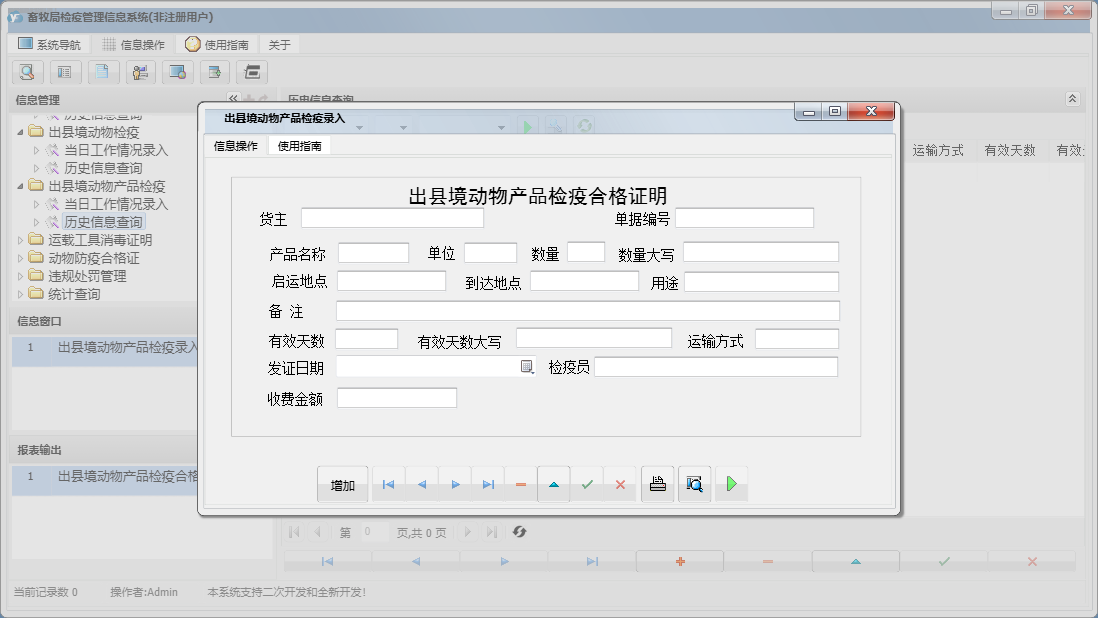Viewport: 1098px width, 618px height.
Task: Click the user management toolbar icon
Action: coord(140,72)
